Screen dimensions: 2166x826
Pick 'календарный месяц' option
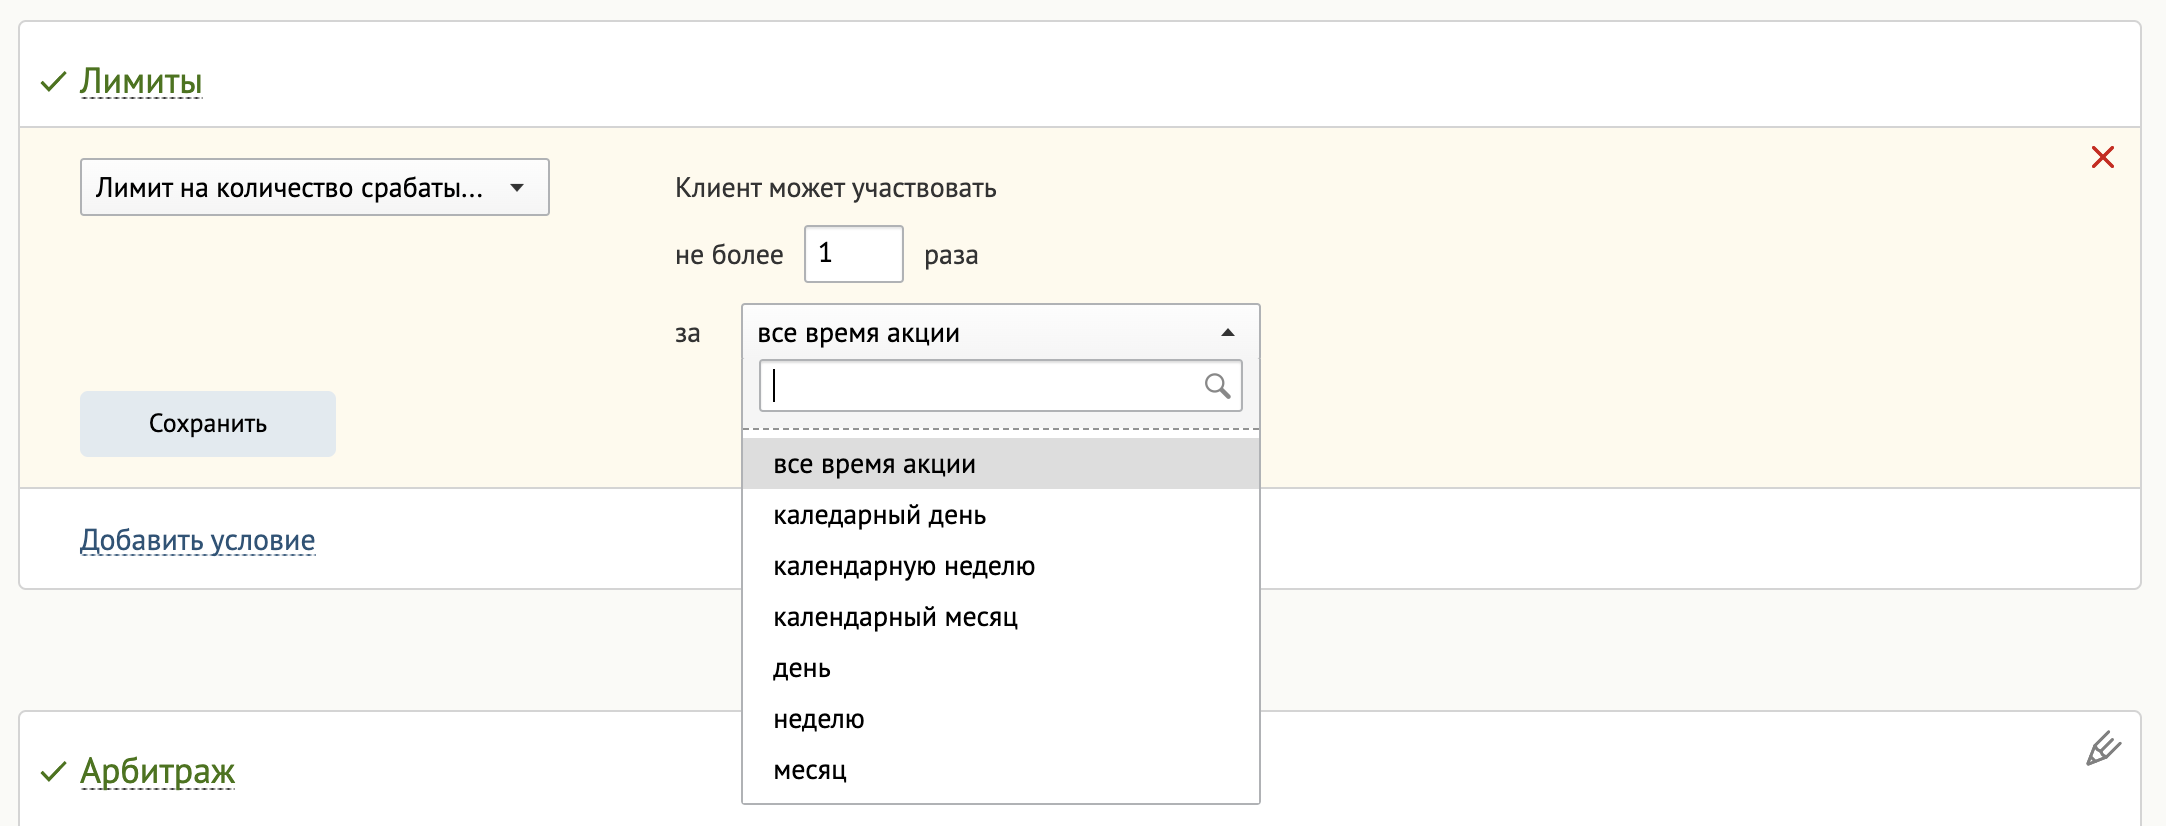(1000, 617)
